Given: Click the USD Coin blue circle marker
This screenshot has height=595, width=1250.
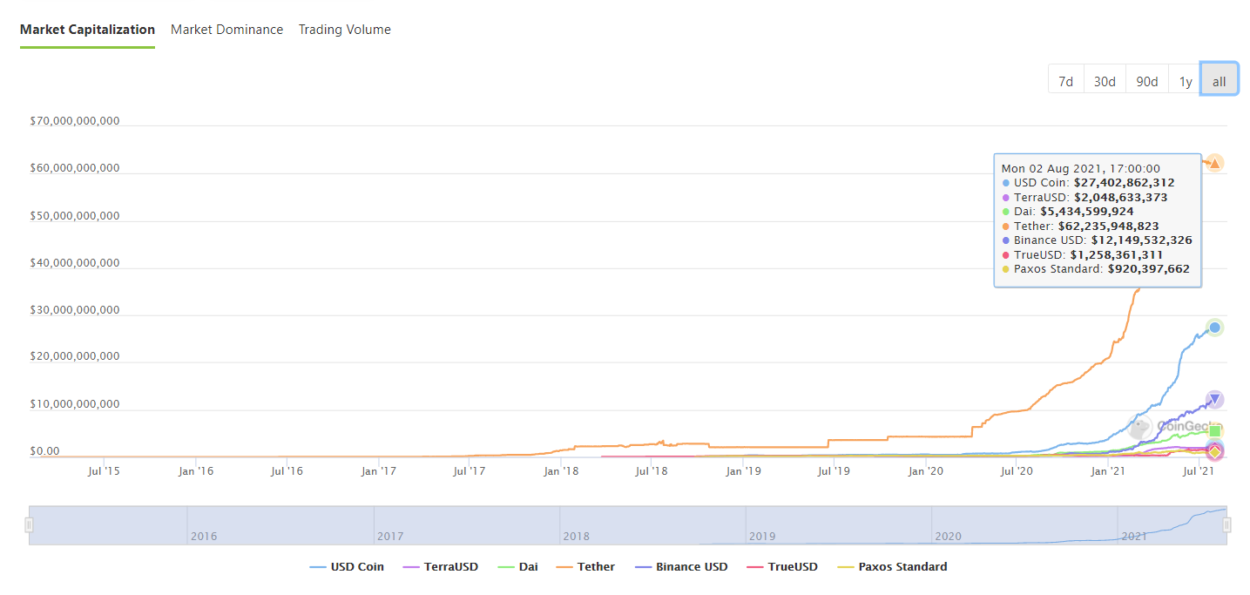Looking at the screenshot, I should tap(1215, 327).
